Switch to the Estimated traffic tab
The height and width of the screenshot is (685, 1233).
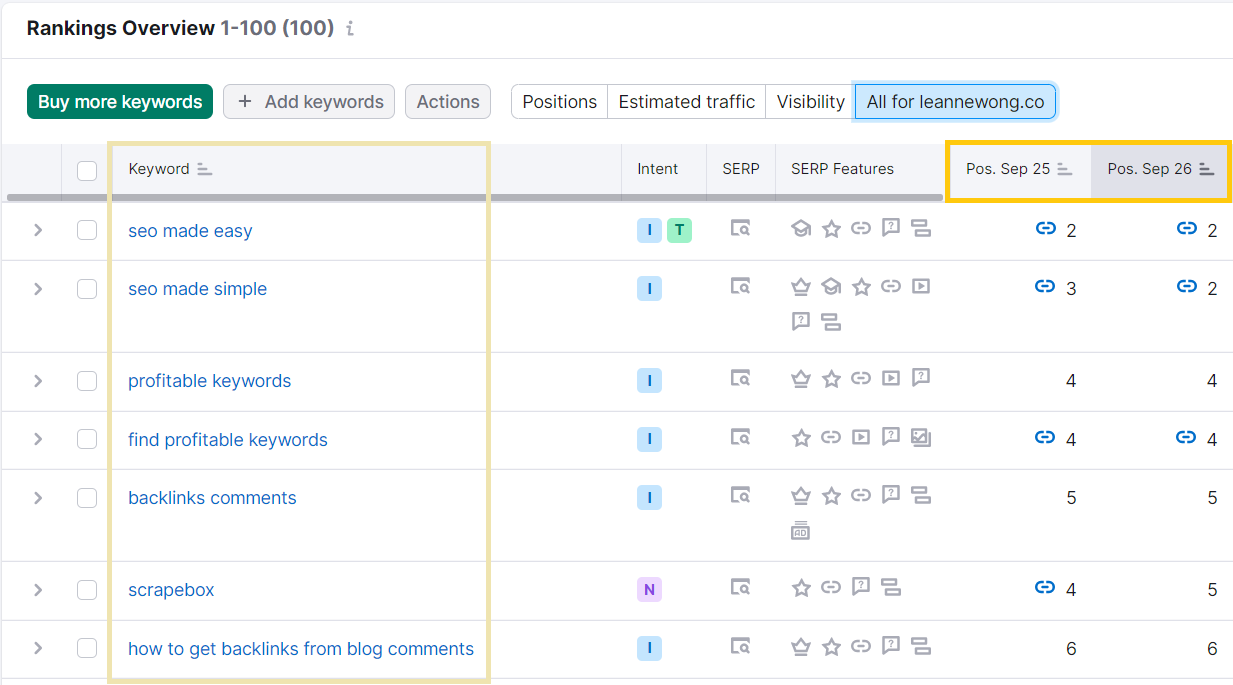(x=686, y=101)
